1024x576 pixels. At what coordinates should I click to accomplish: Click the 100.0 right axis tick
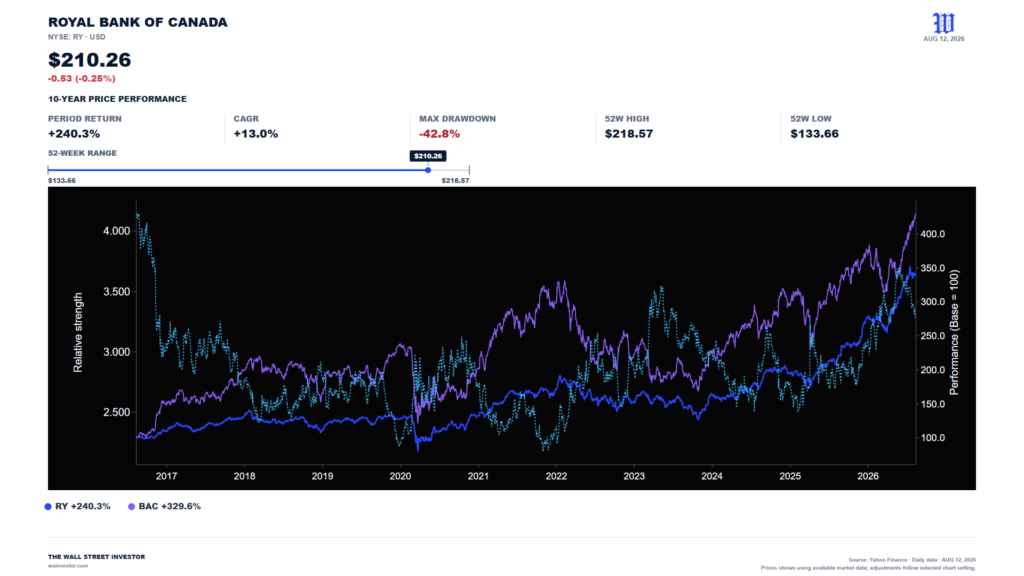click(x=933, y=438)
